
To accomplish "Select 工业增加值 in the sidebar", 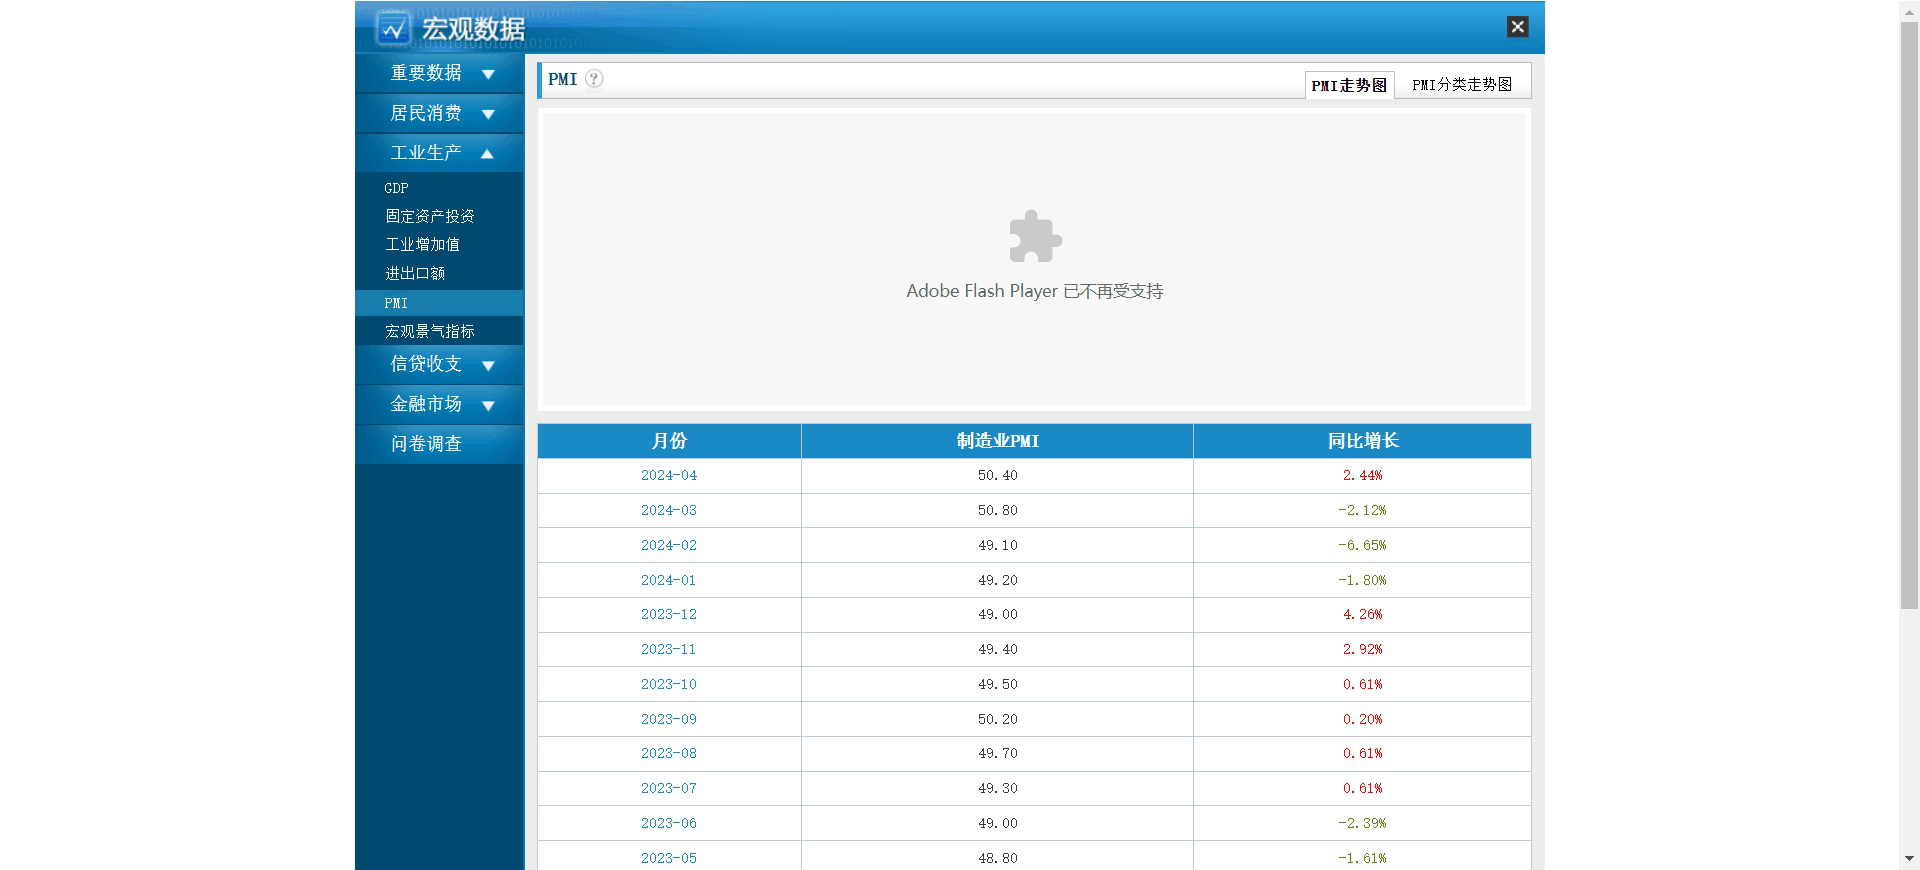I will point(423,244).
